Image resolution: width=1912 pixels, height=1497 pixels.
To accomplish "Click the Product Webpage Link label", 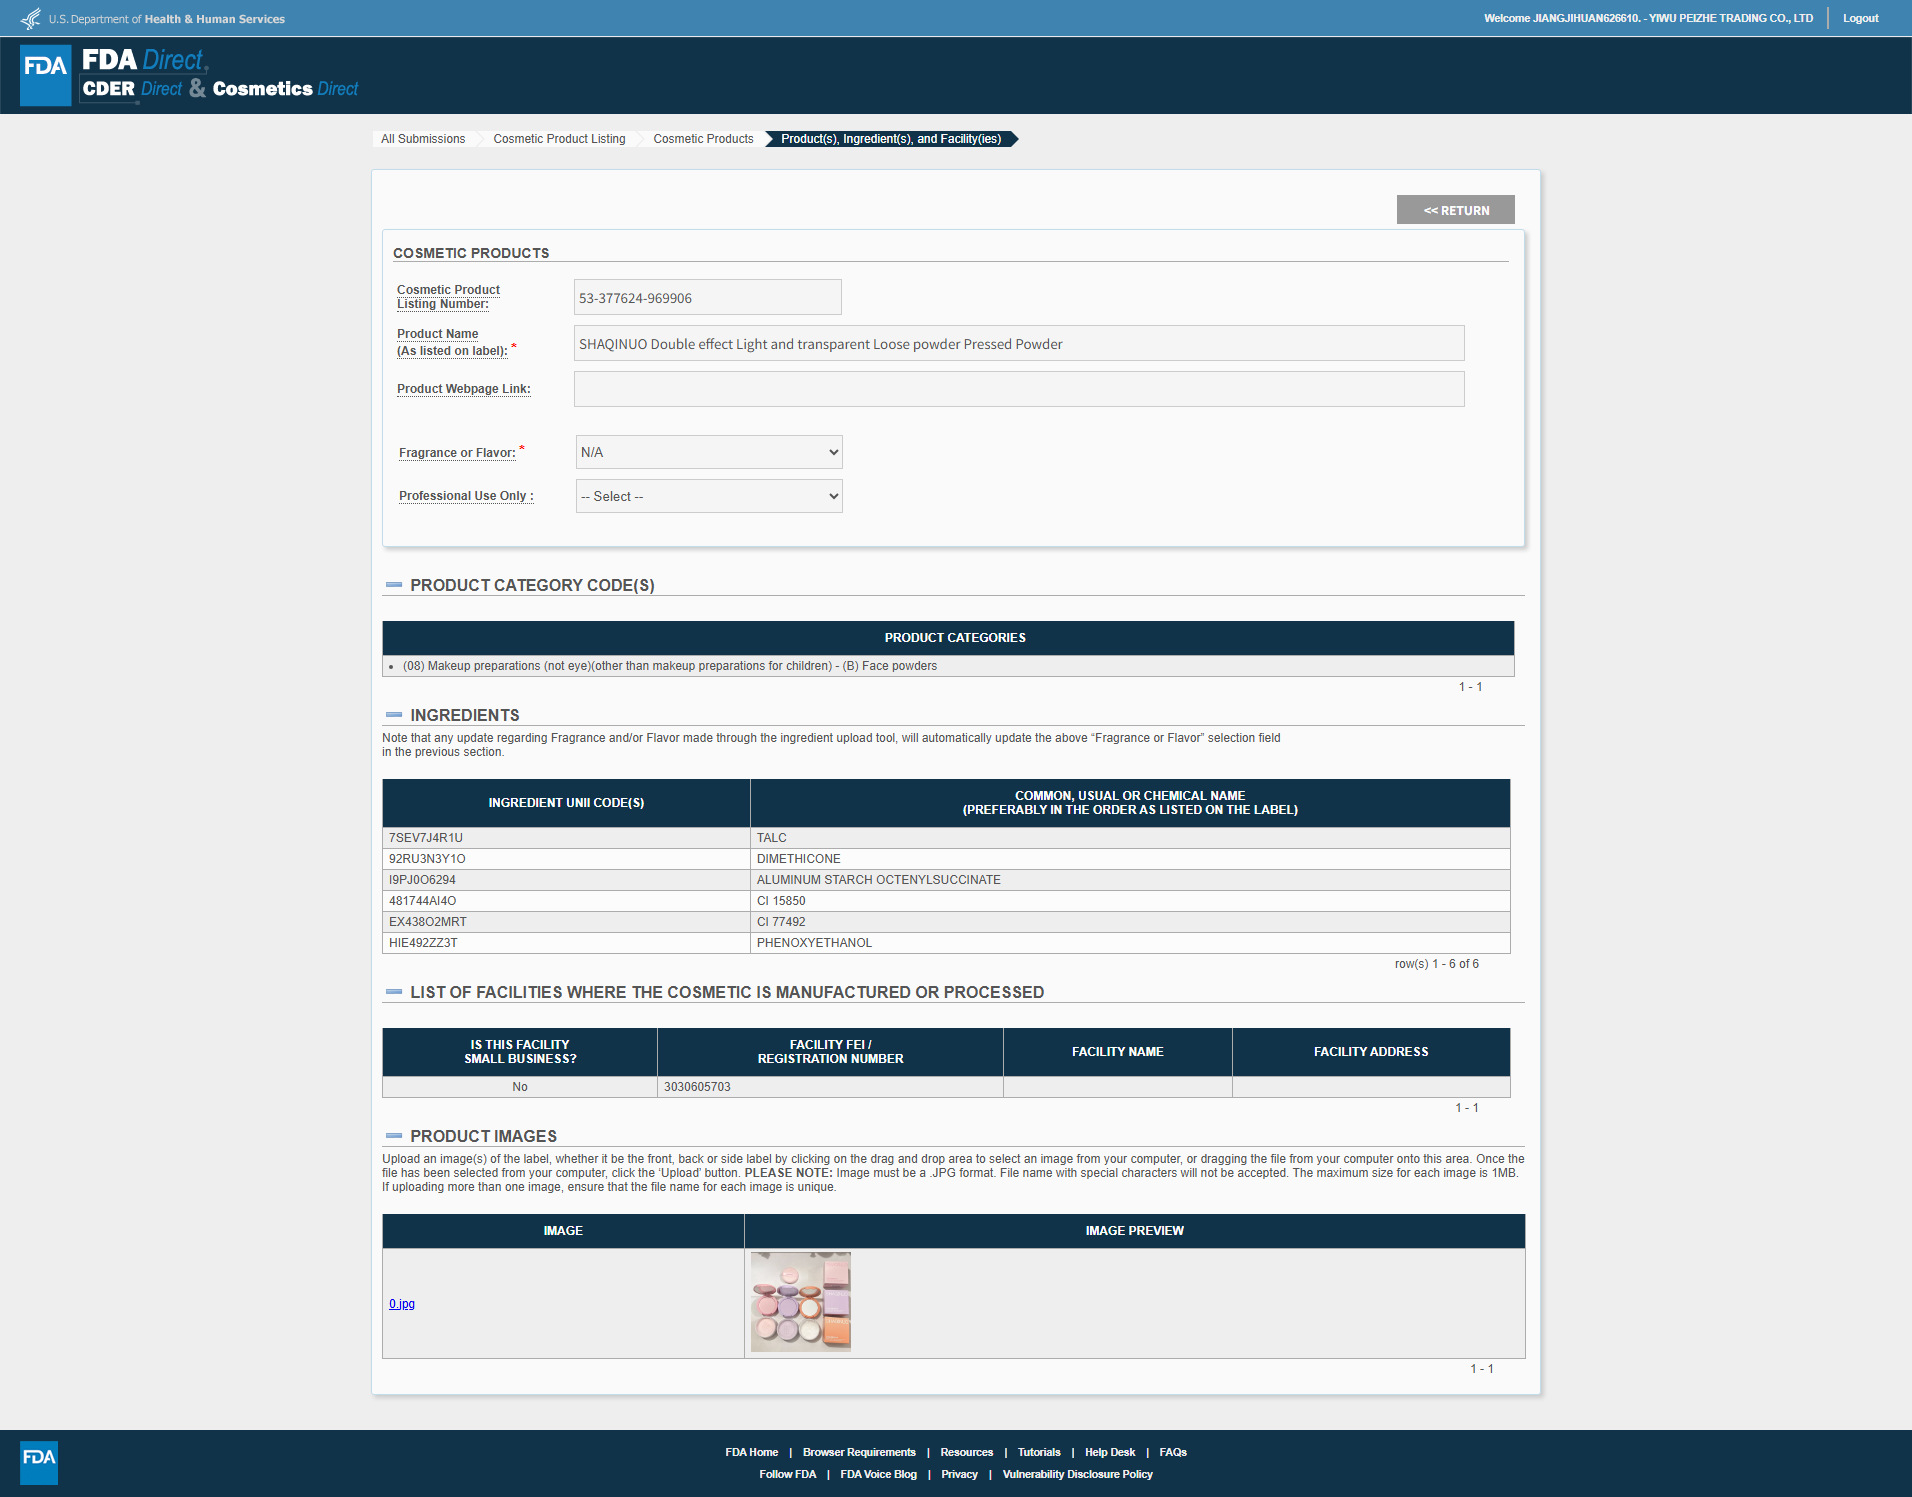I will [x=464, y=389].
